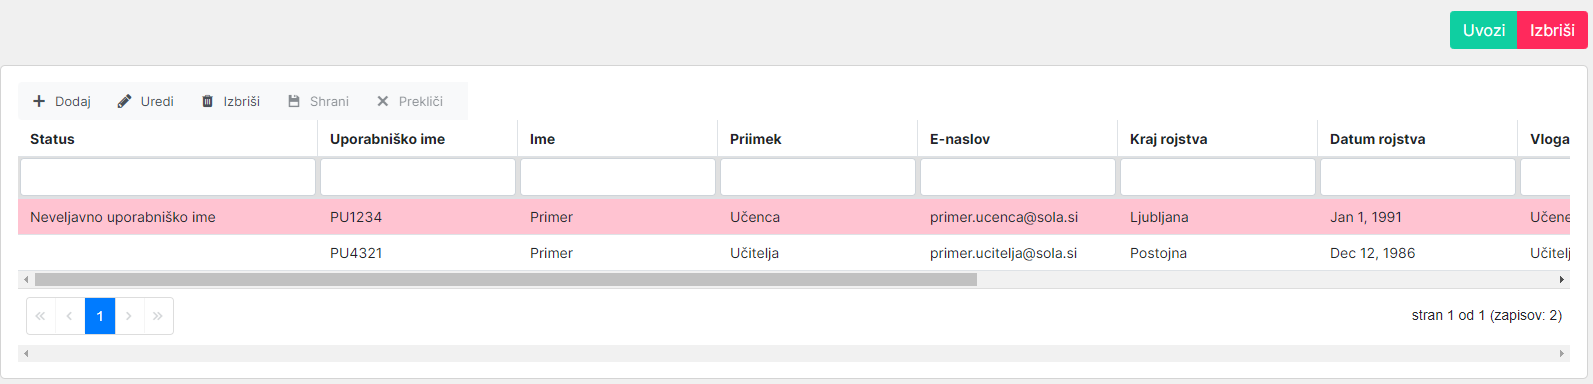1593x384 pixels.
Task: Select page 1 in the pagination
Action: click(x=100, y=316)
